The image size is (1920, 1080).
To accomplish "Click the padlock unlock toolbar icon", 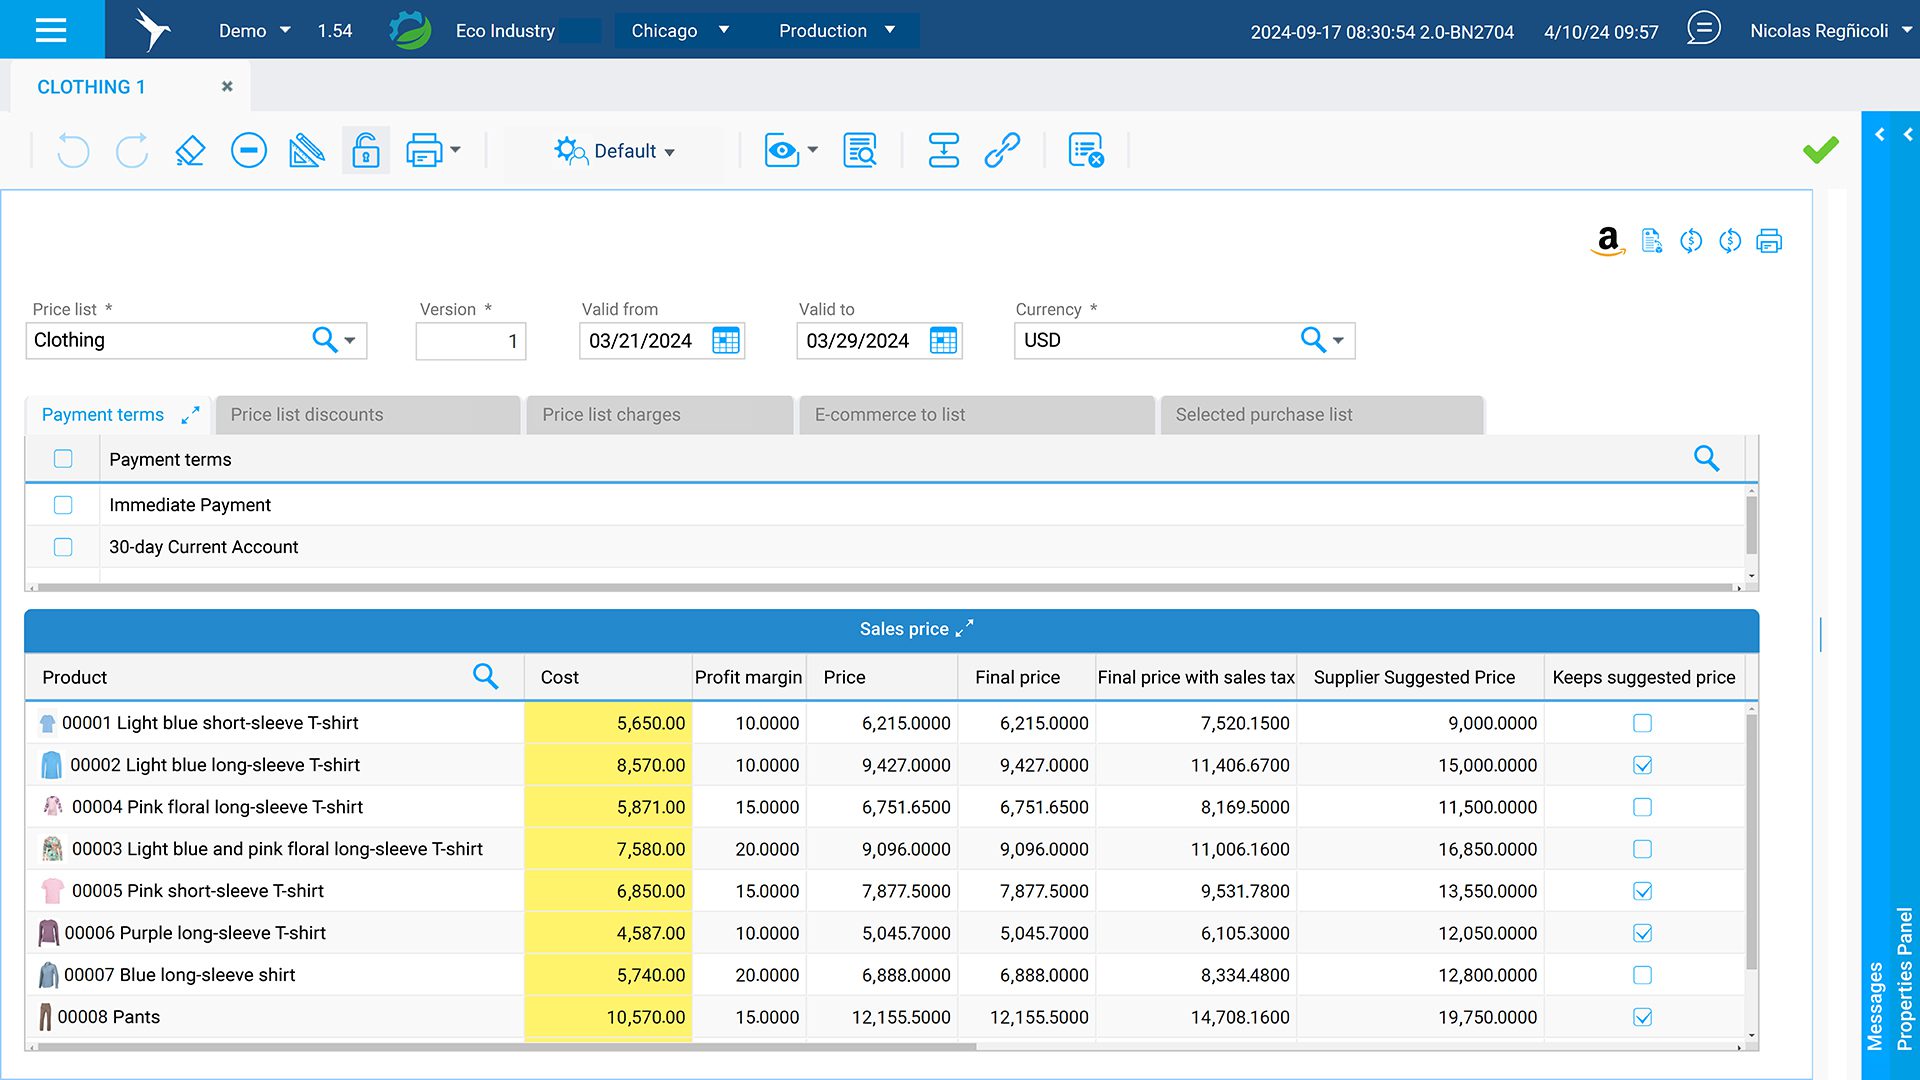I will point(366,151).
